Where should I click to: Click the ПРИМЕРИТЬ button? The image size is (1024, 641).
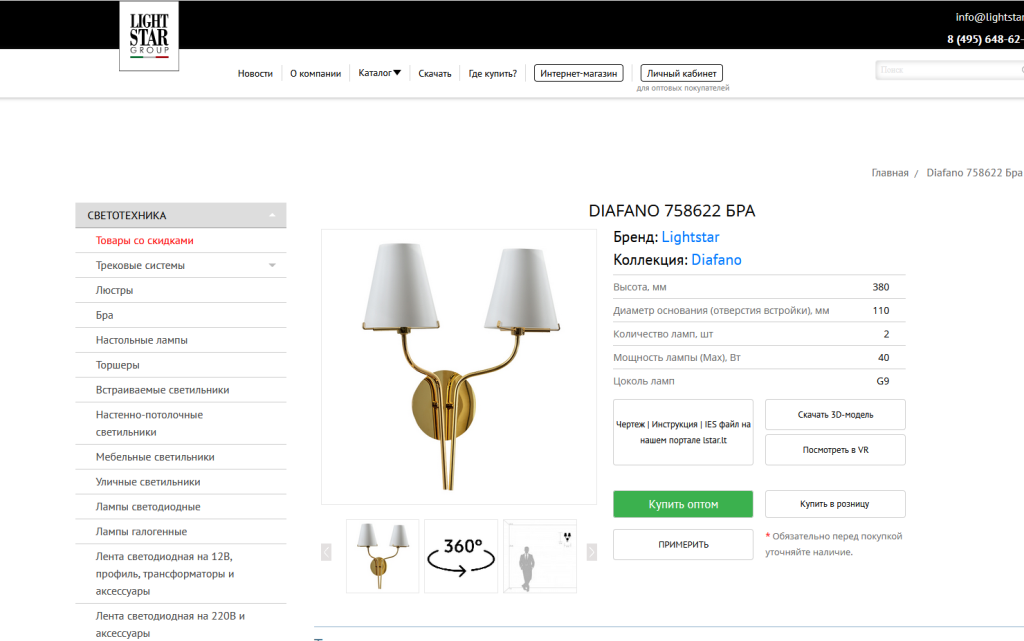683,544
